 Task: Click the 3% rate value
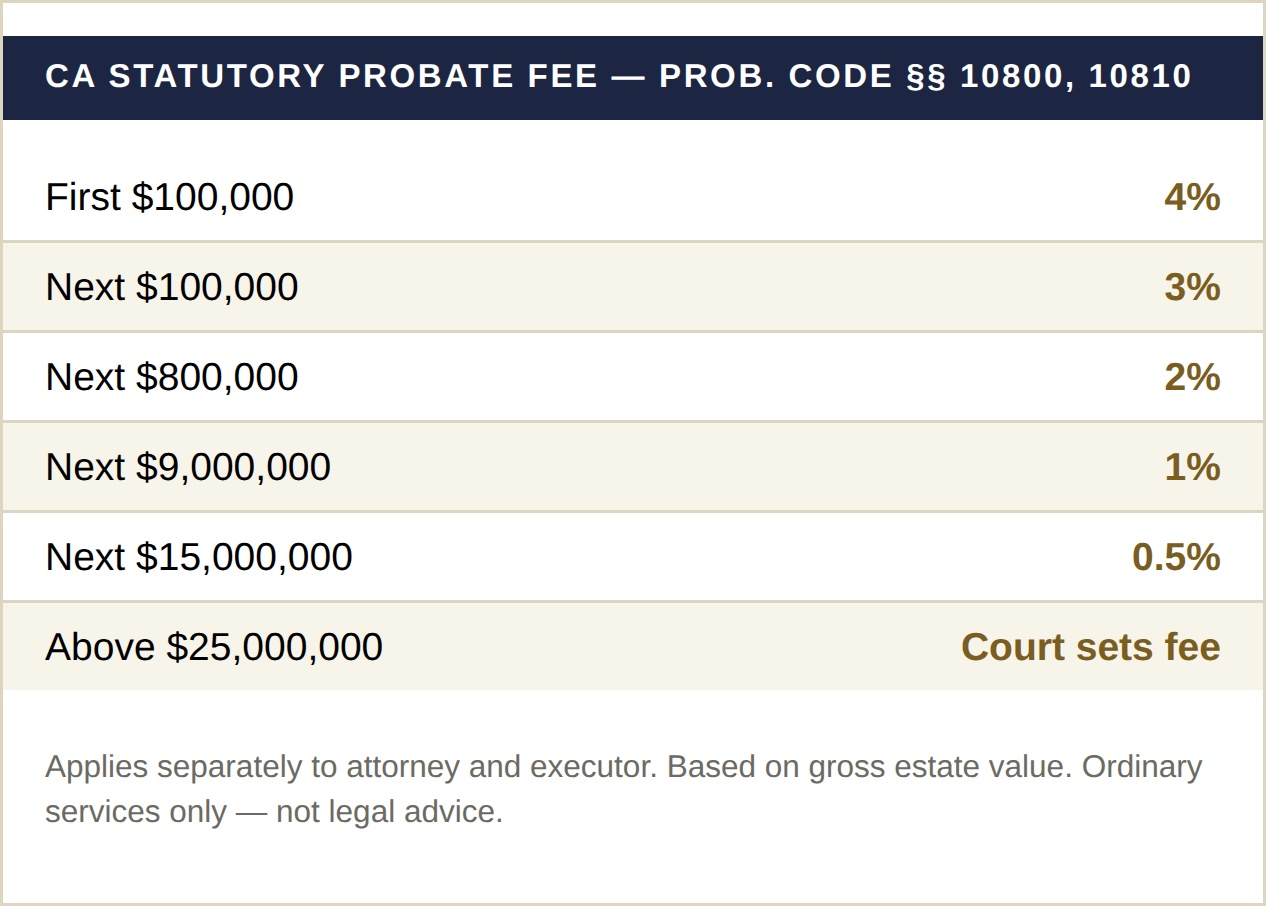click(x=1192, y=287)
